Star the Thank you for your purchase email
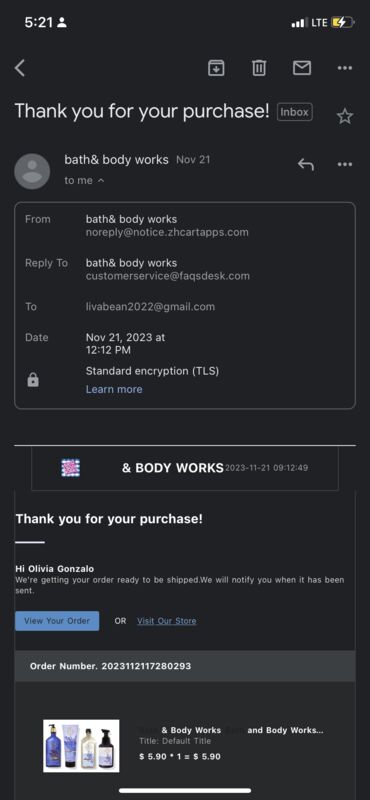This screenshot has width=370, height=800. tap(345, 116)
